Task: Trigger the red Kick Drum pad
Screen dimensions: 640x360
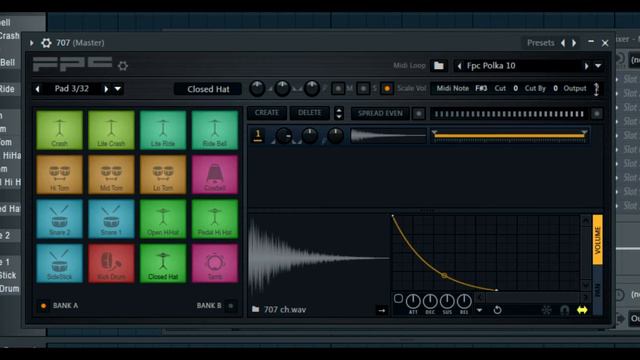Action: point(111,264)
